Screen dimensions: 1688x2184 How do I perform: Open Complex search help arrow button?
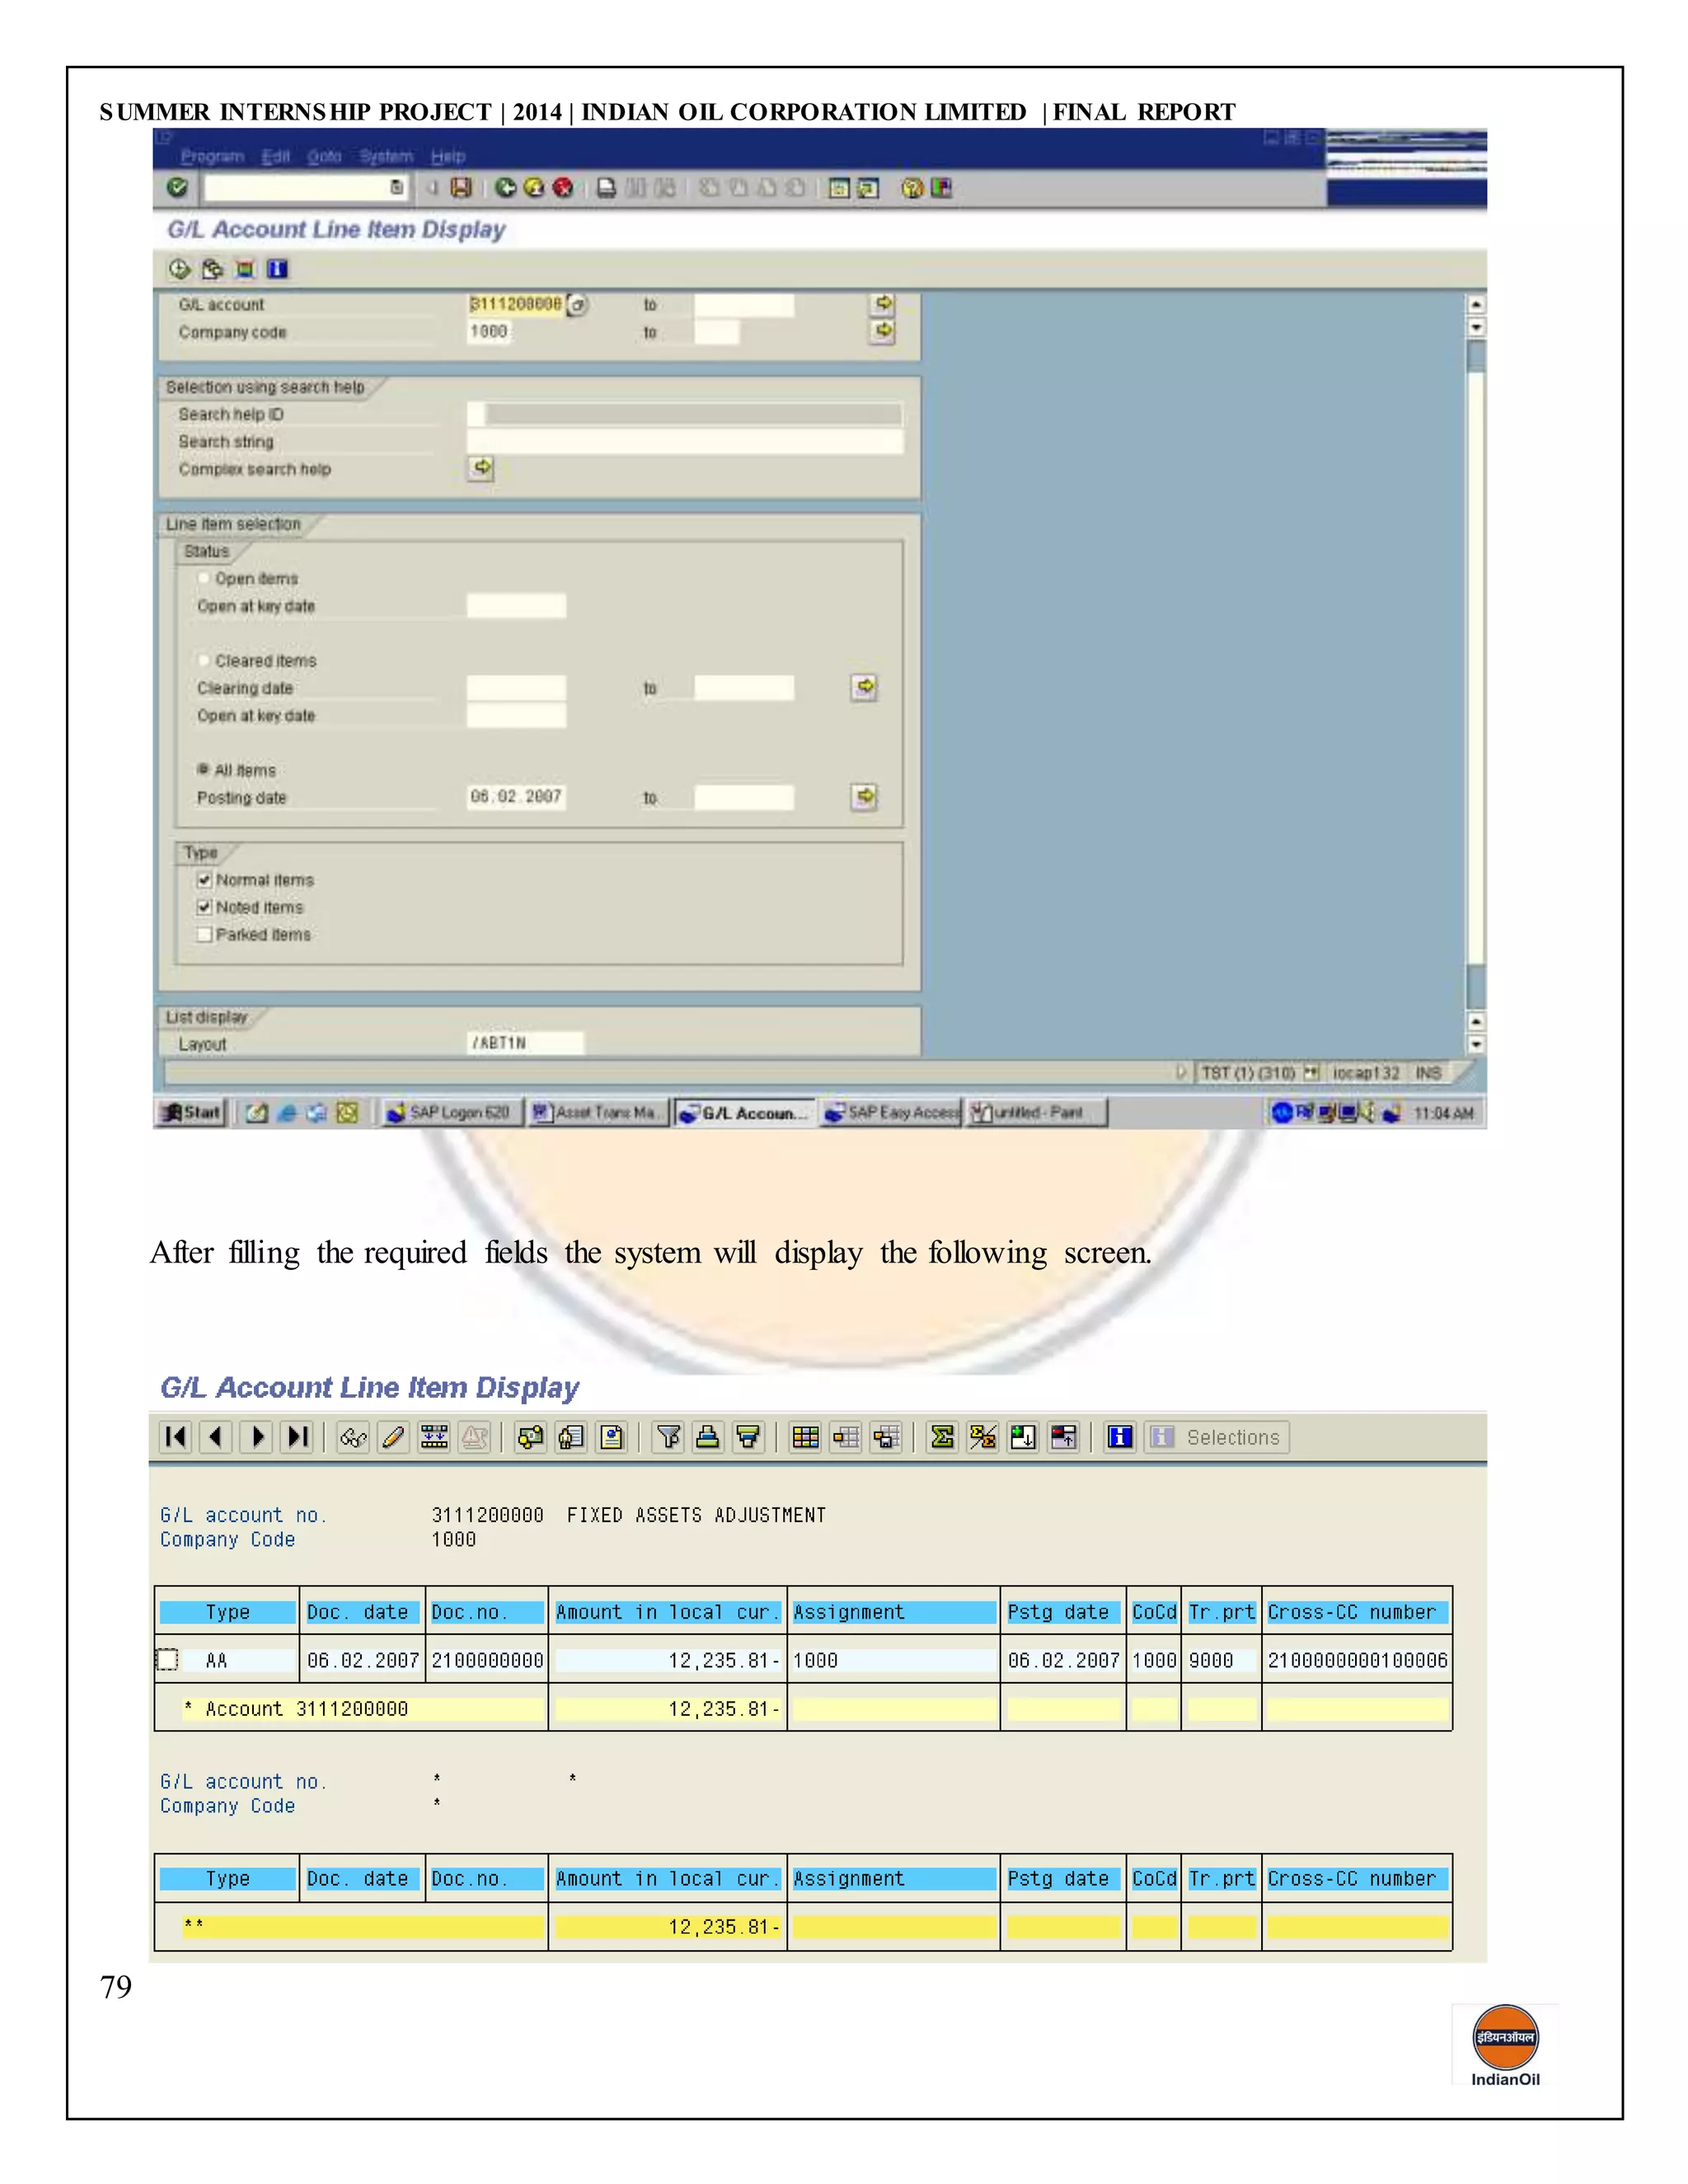pyautogui.click(x=481, y=468)
